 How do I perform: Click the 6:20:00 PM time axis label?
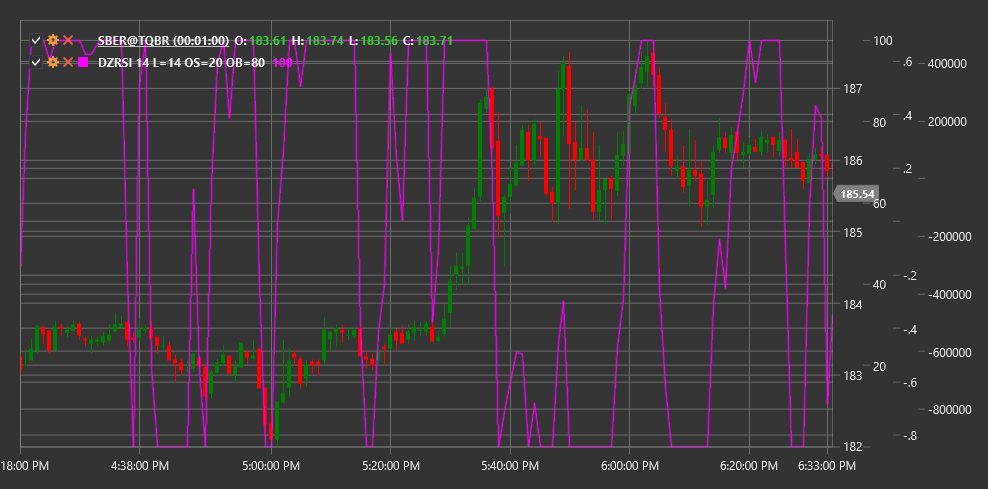click(x=749, y=466)
